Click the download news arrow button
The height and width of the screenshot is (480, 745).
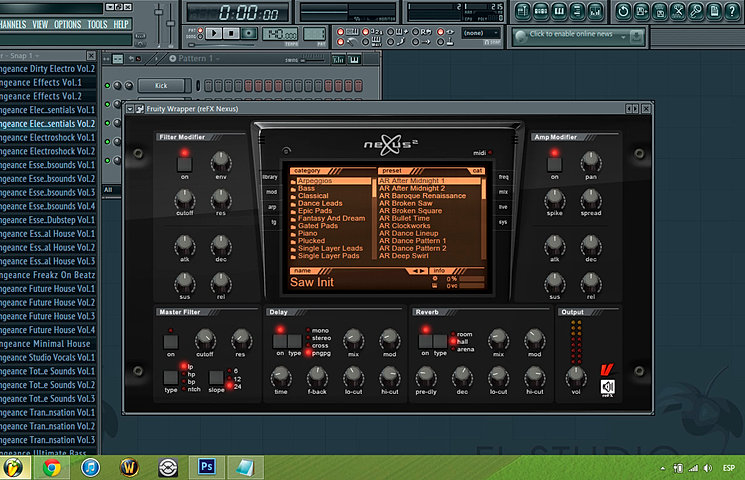[636, 36]
